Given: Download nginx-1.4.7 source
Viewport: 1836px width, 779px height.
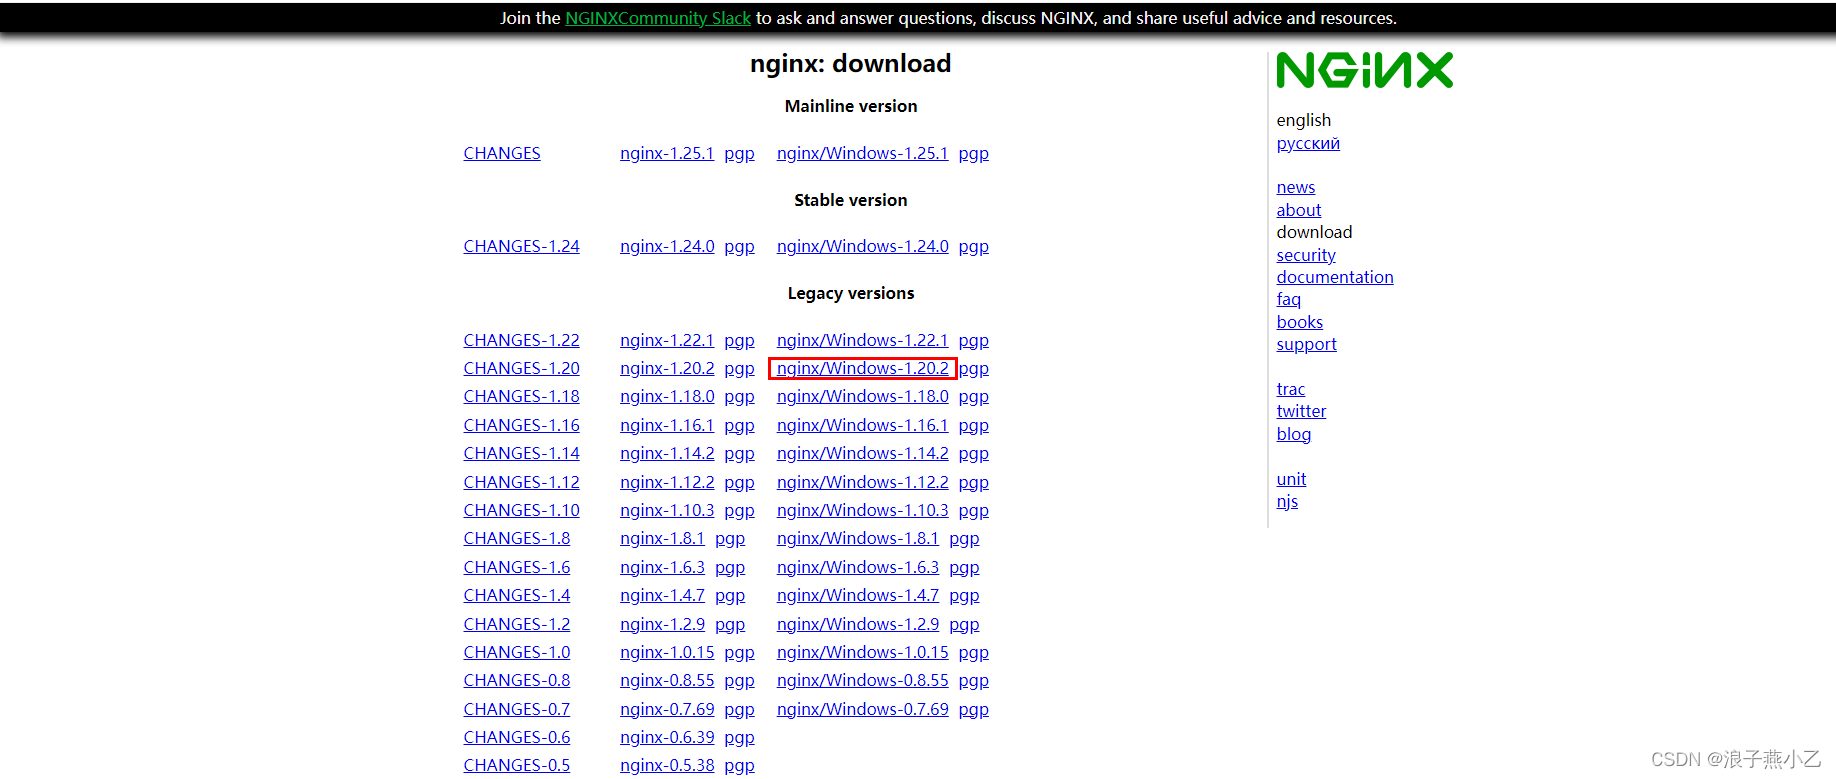Looking at the screenshot, I should point(662,595).
